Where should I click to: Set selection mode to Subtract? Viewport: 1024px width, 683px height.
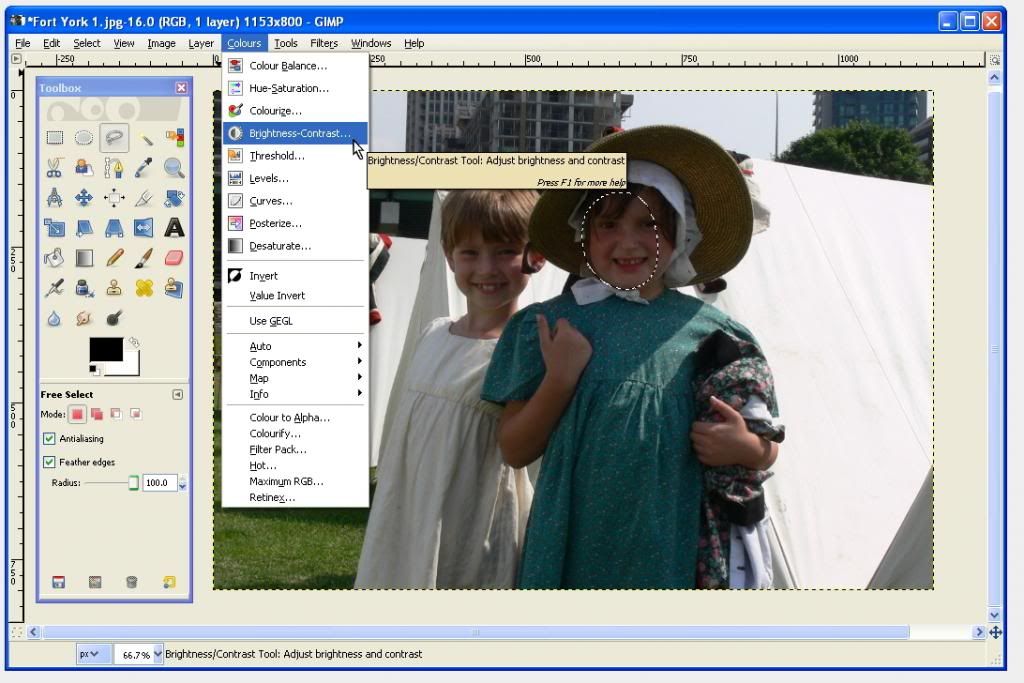coord(116,414)
